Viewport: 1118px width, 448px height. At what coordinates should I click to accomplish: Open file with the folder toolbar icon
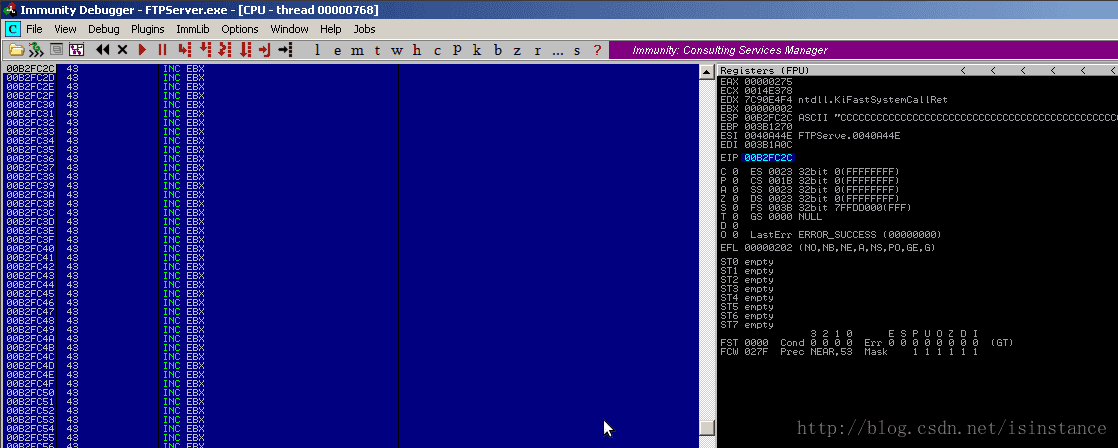click(16, 50)
